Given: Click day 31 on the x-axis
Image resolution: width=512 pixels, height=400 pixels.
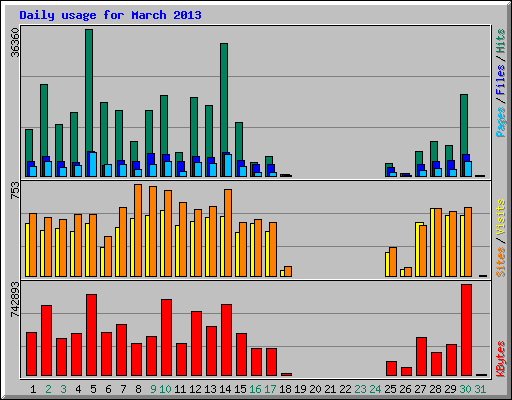Looking at the screenshot, I should (480, 389).
